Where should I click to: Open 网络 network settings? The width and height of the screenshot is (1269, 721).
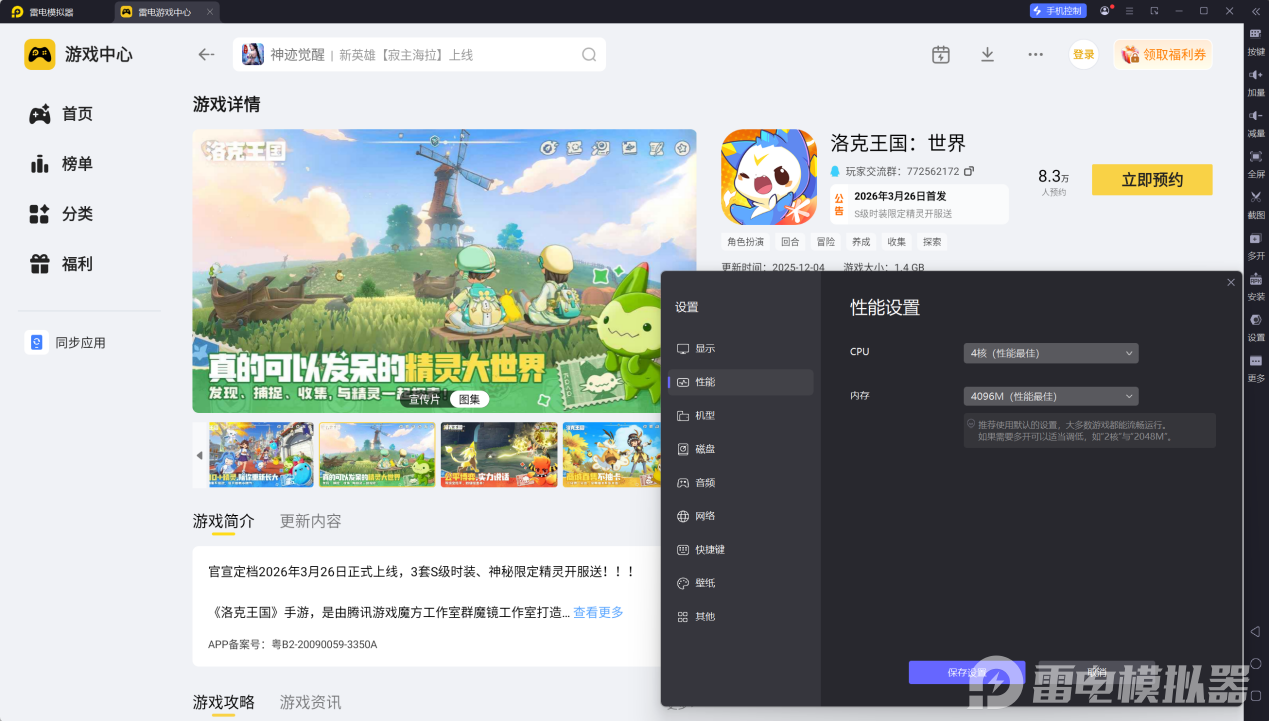click(x=741, y=516)
